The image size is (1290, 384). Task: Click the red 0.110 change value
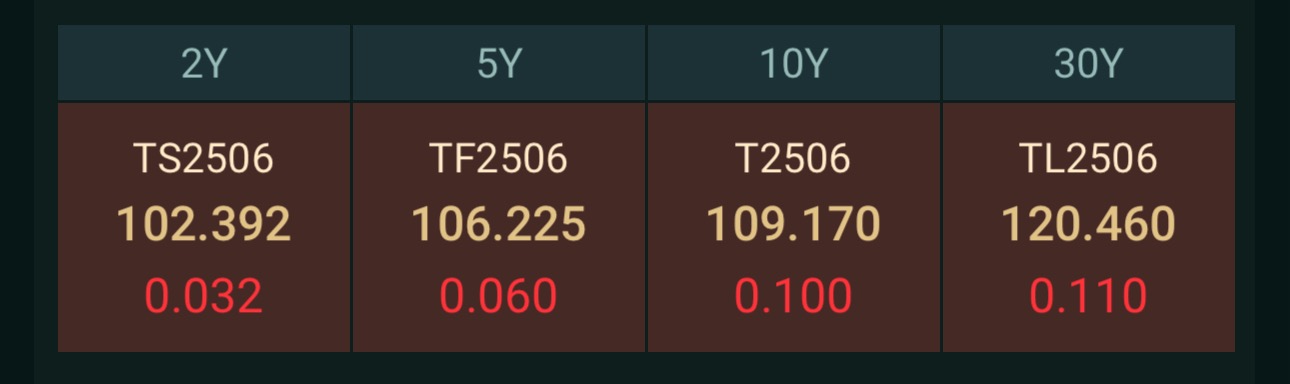pyautogui.click(x=1089, y=297)
